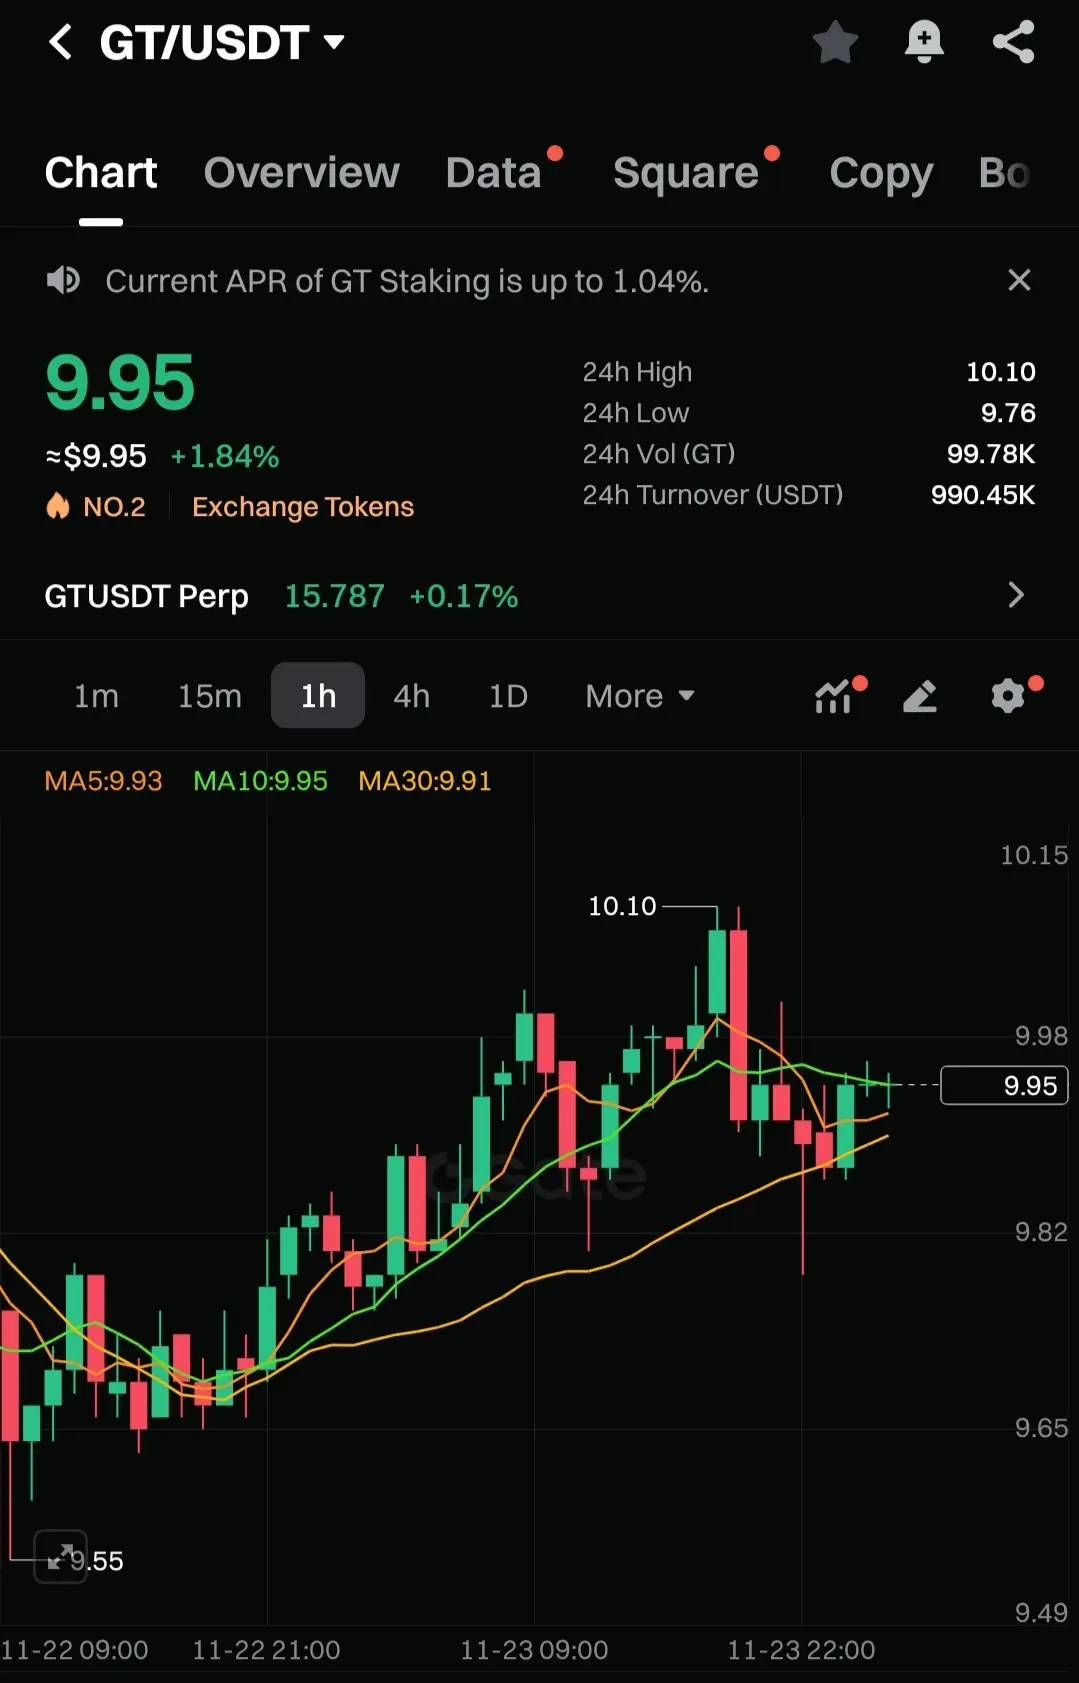
Task: Select the 1m timeframe
Action: pyautogui.click(x=96, y=696)
